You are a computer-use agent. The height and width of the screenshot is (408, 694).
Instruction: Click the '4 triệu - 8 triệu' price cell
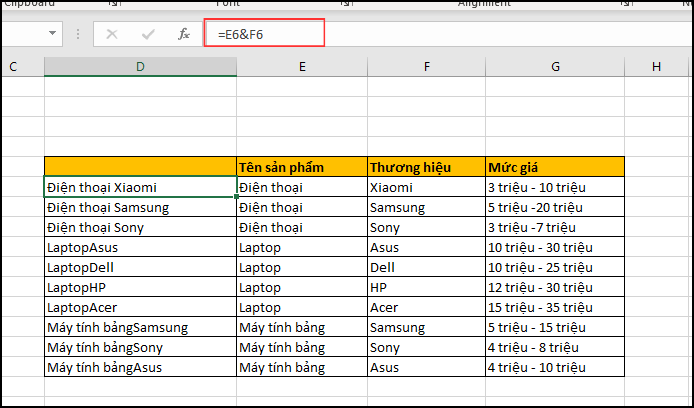(555, 347)
